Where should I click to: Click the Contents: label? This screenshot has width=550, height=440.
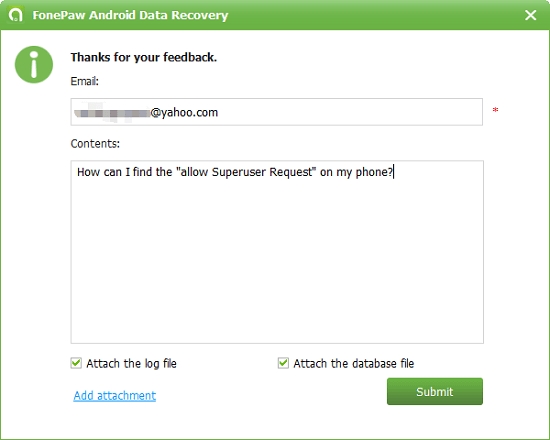click(95, 144)
